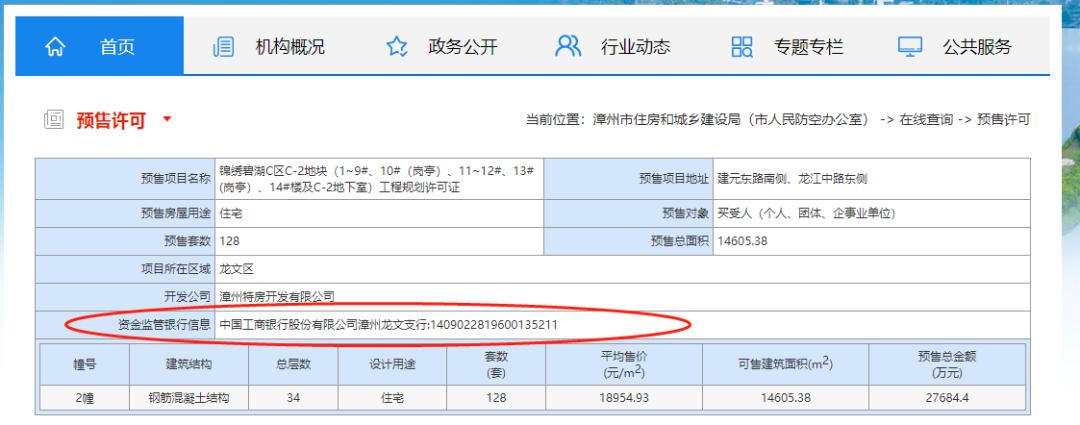Screen dimensions: 1080x425
Task: Click the 预售对象 label
Action: (685, 214)
